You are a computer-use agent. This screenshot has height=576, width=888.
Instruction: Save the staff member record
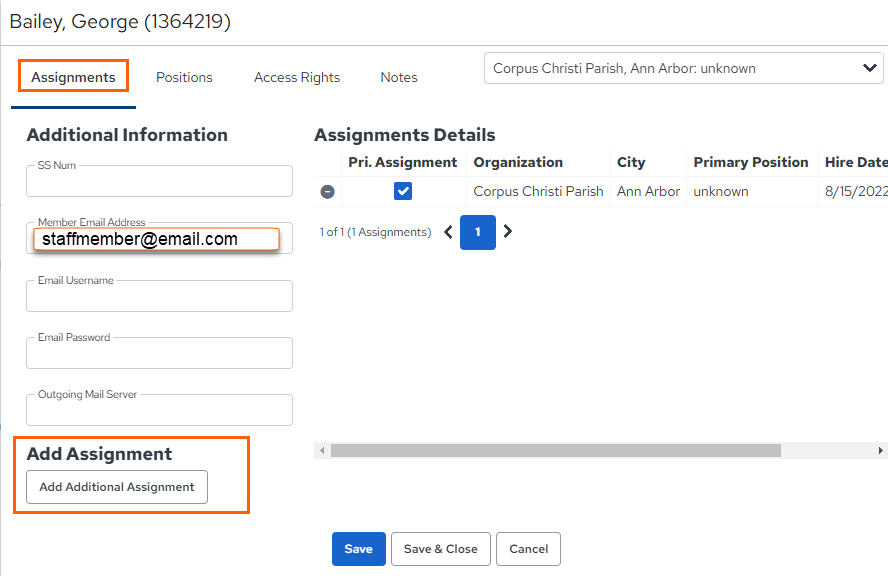(358, 549)
